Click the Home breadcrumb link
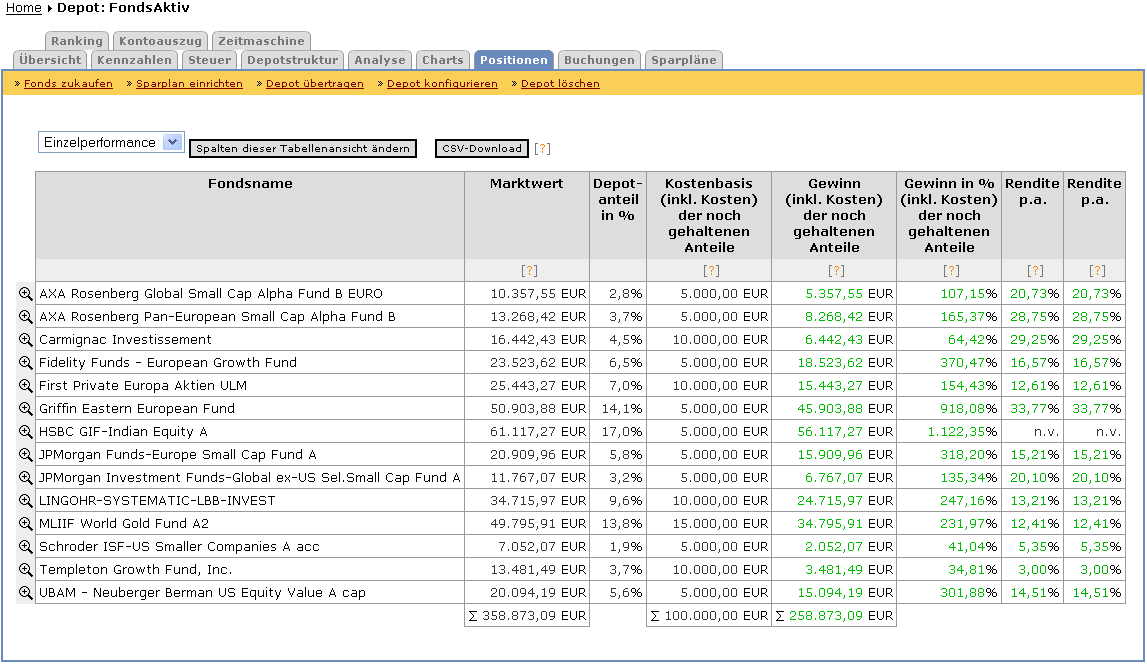 [24, 8]
